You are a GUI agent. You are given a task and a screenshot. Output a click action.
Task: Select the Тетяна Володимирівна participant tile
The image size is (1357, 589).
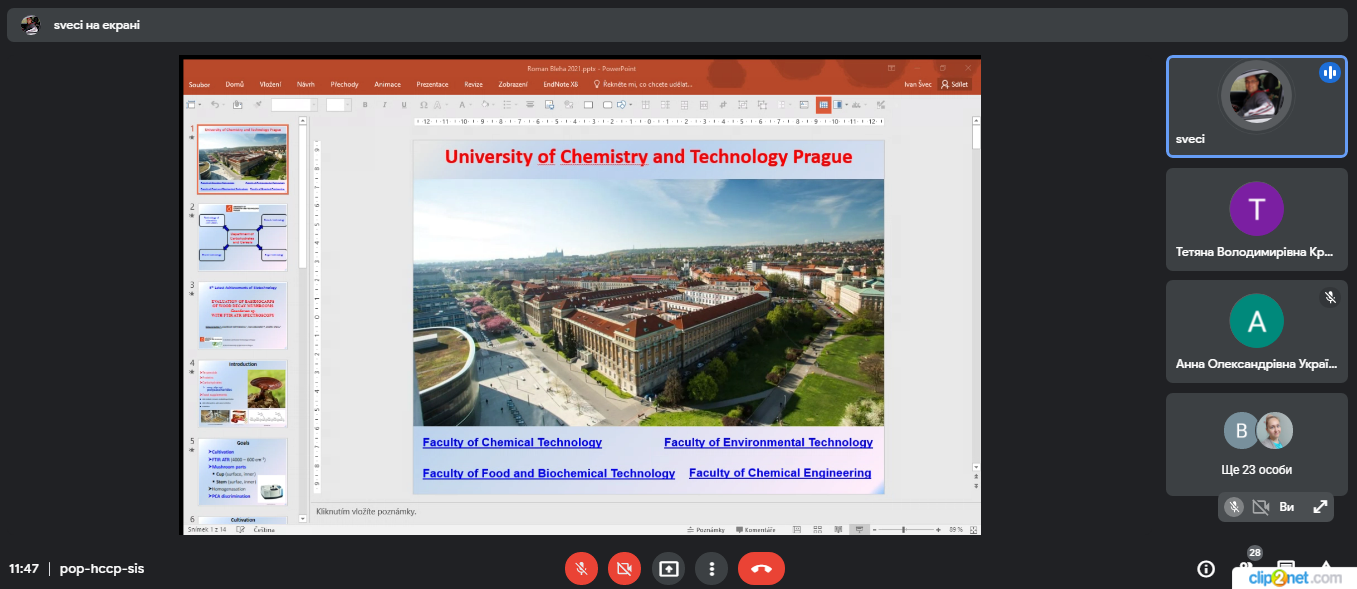point(1257,219)
